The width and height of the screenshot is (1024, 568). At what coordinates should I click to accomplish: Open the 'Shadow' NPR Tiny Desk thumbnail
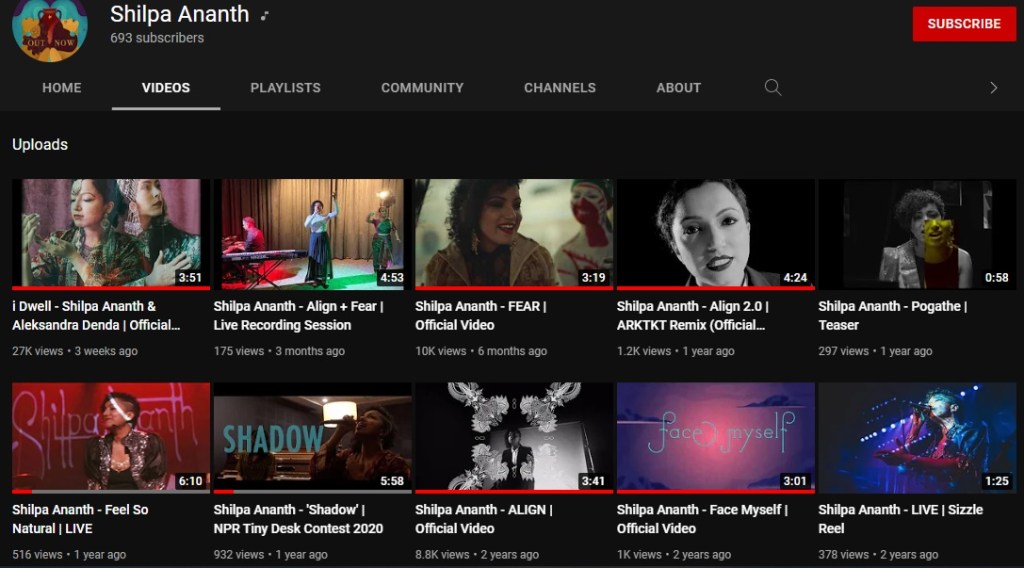312,437
